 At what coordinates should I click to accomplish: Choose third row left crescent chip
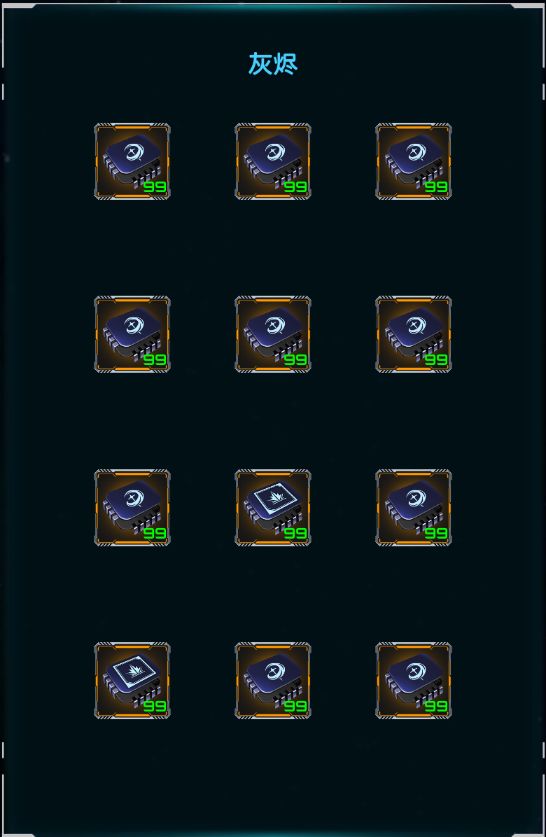coord(132,508)
